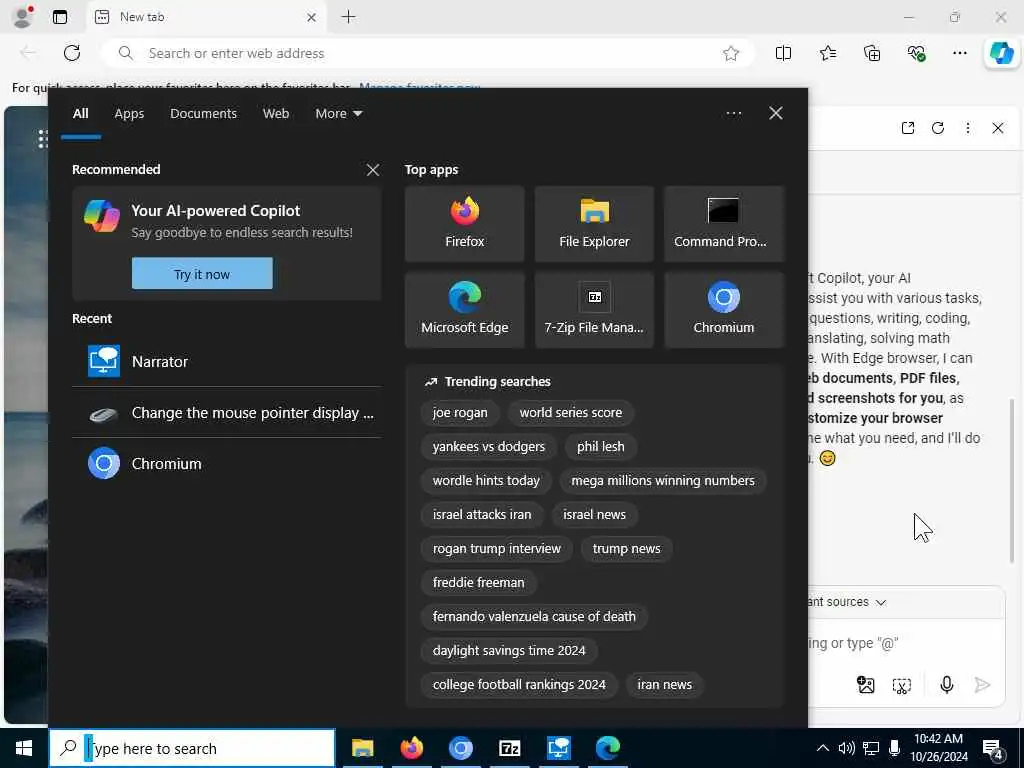1024x768 pixels.
Task: Click Try it now button
Action: [x=202, y=274]
